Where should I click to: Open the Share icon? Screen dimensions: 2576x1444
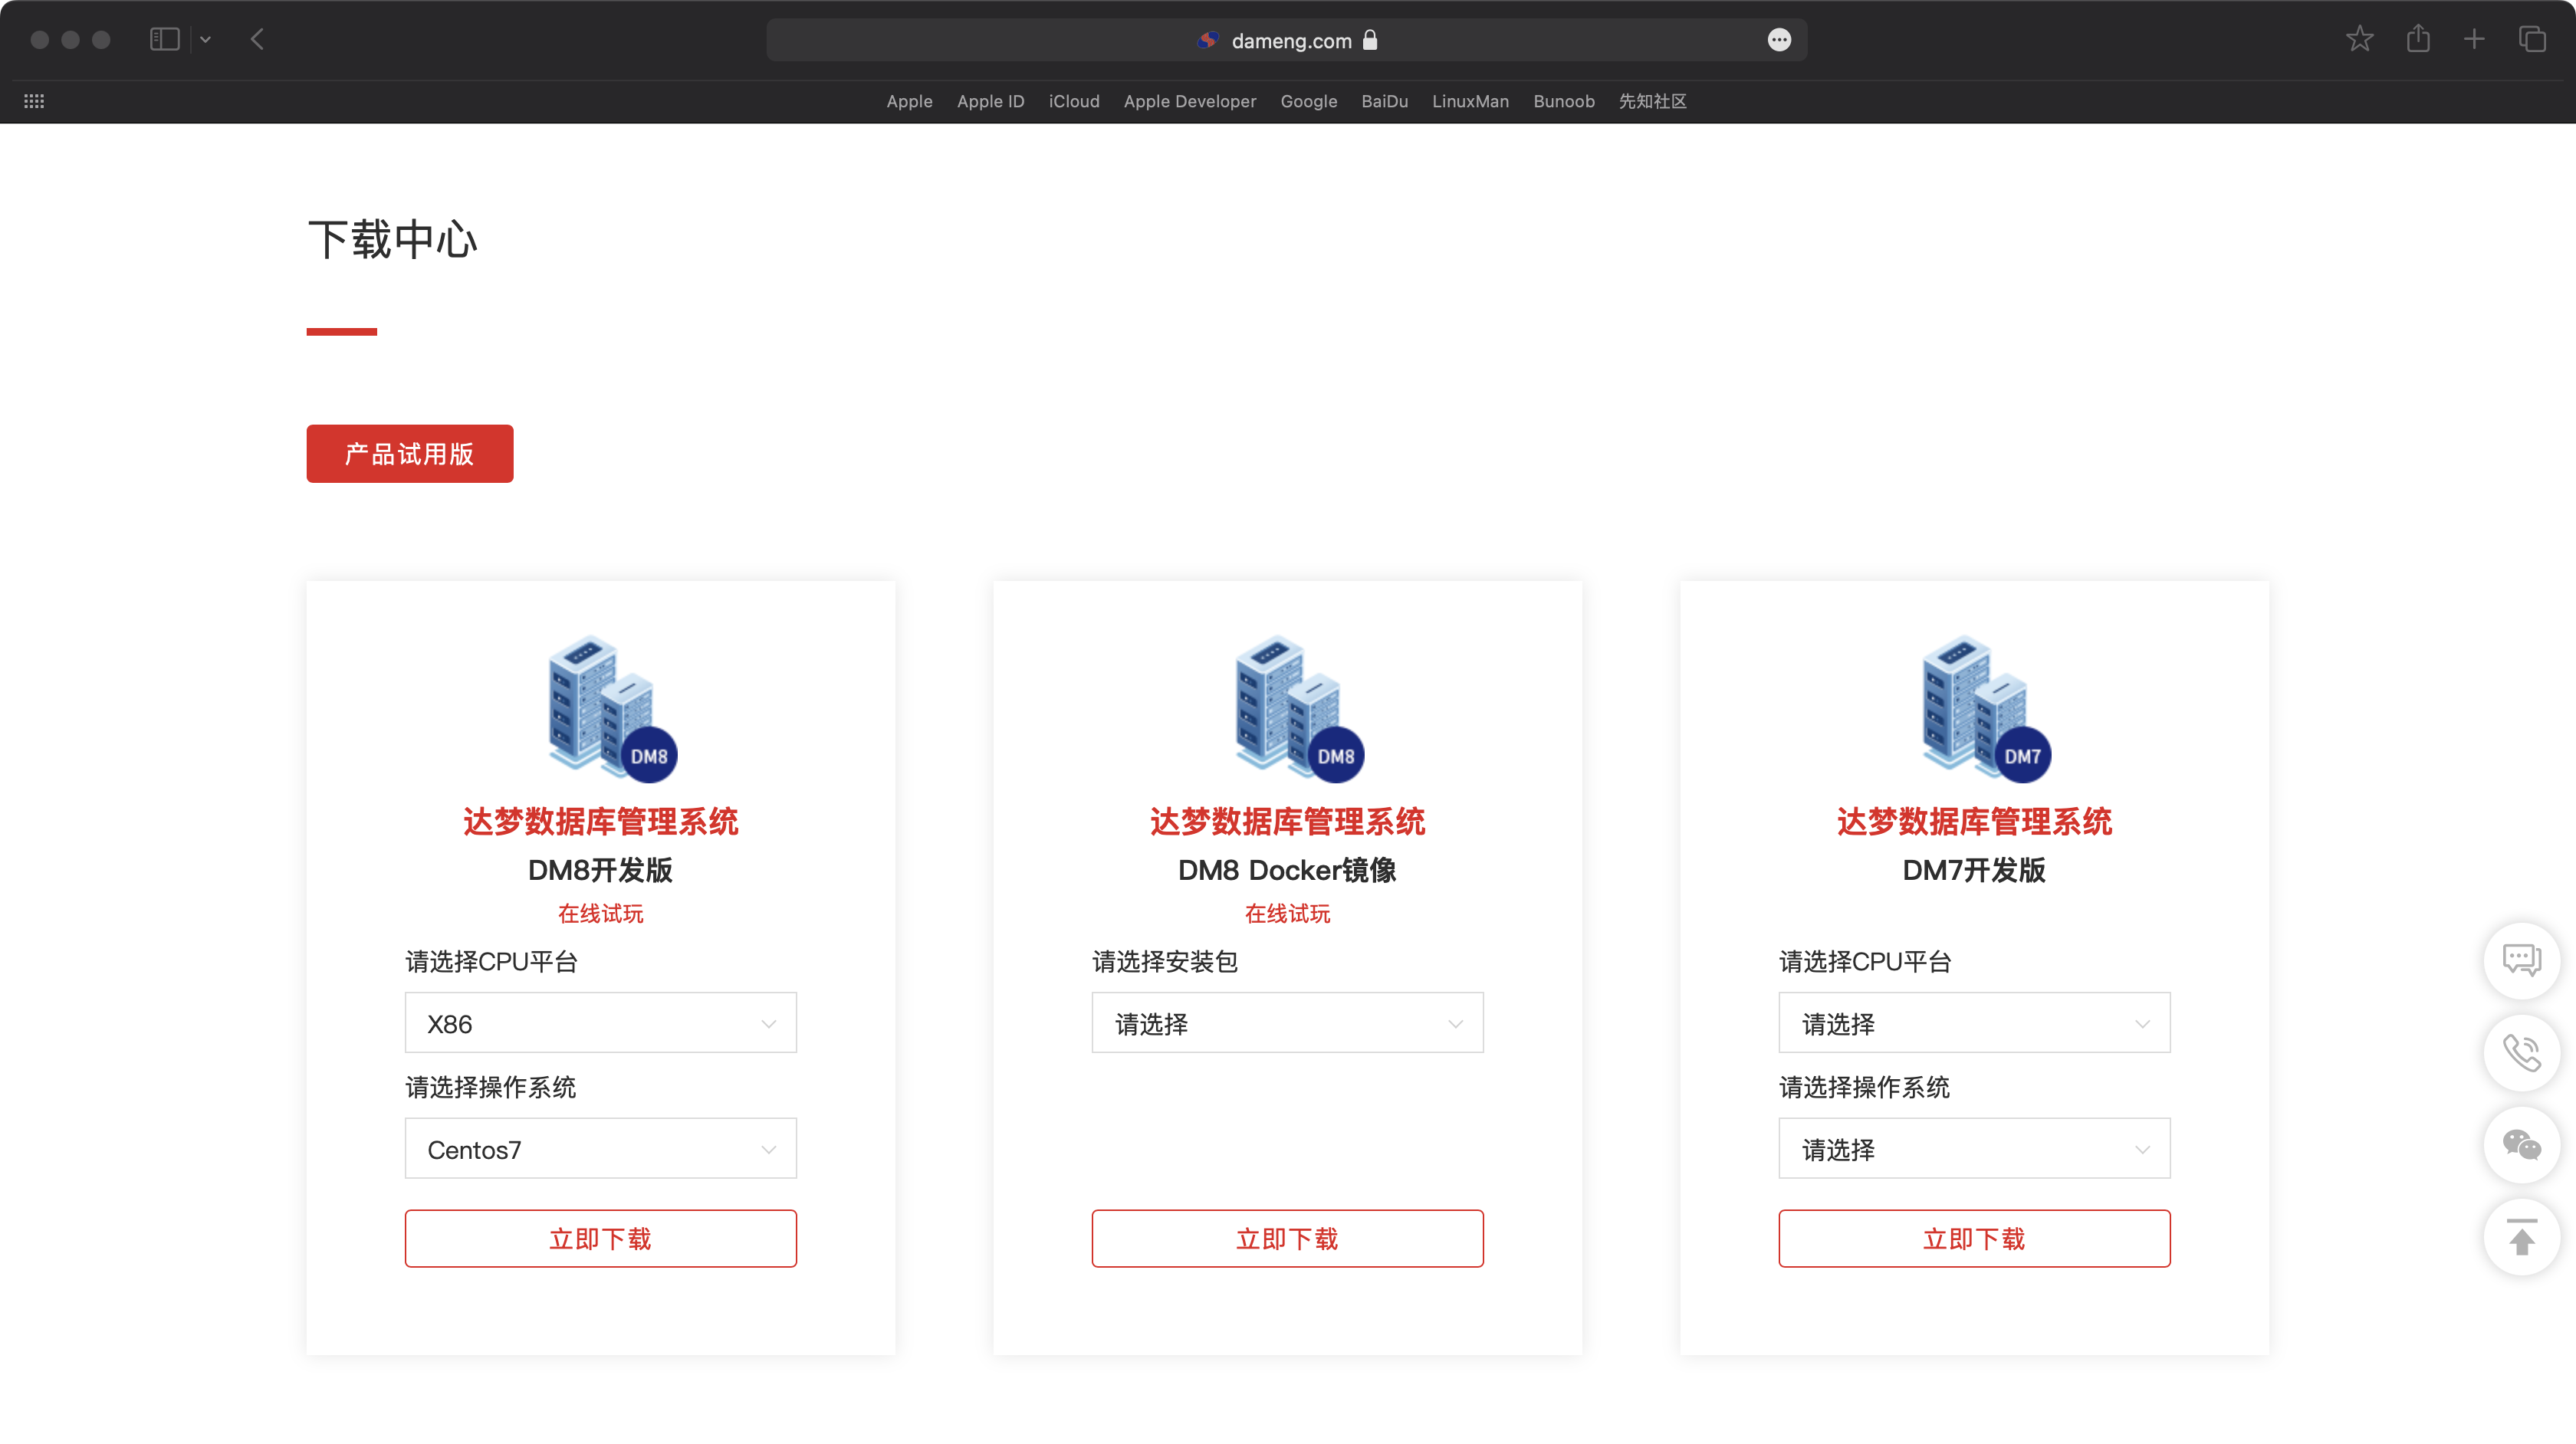pos(2418,39)
